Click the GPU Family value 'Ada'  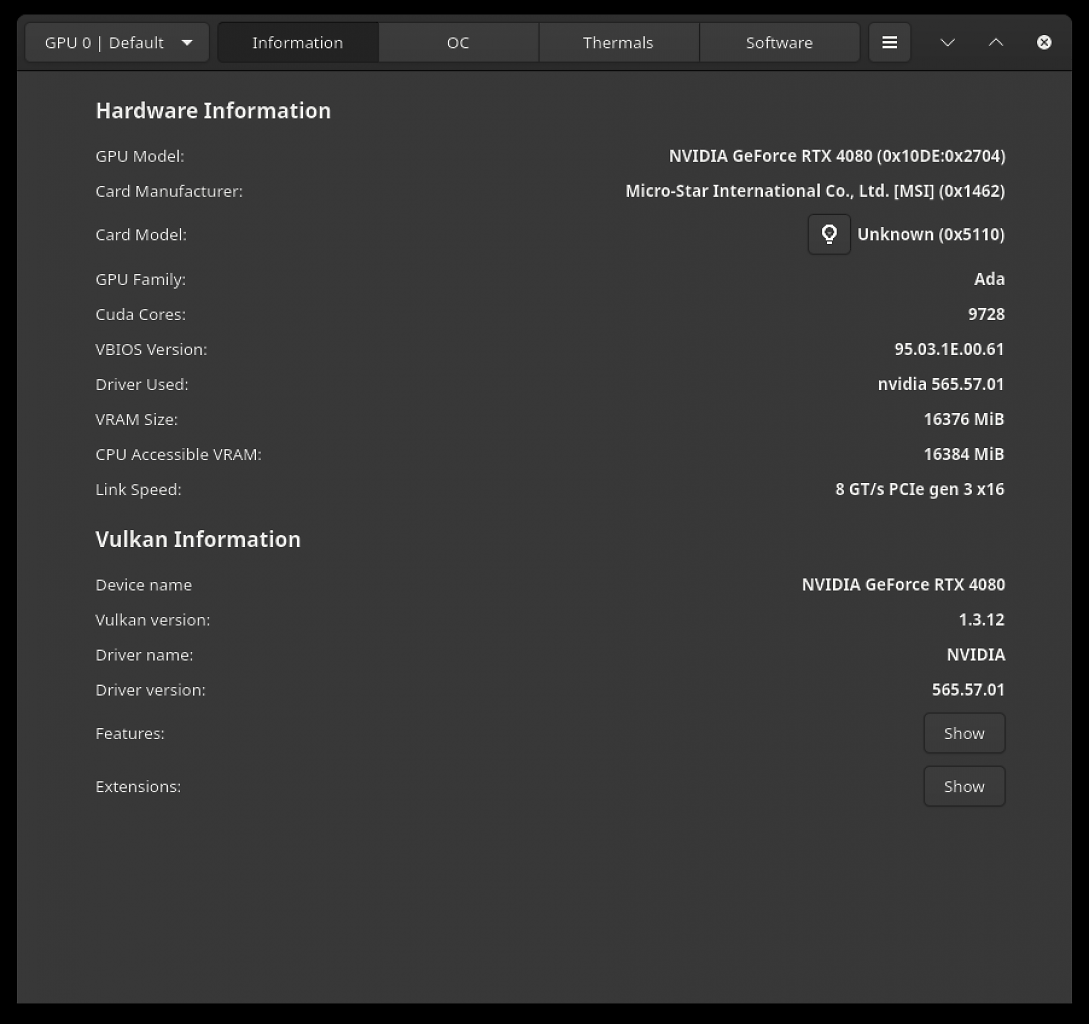pyautogui.click(x=989, y=279)
